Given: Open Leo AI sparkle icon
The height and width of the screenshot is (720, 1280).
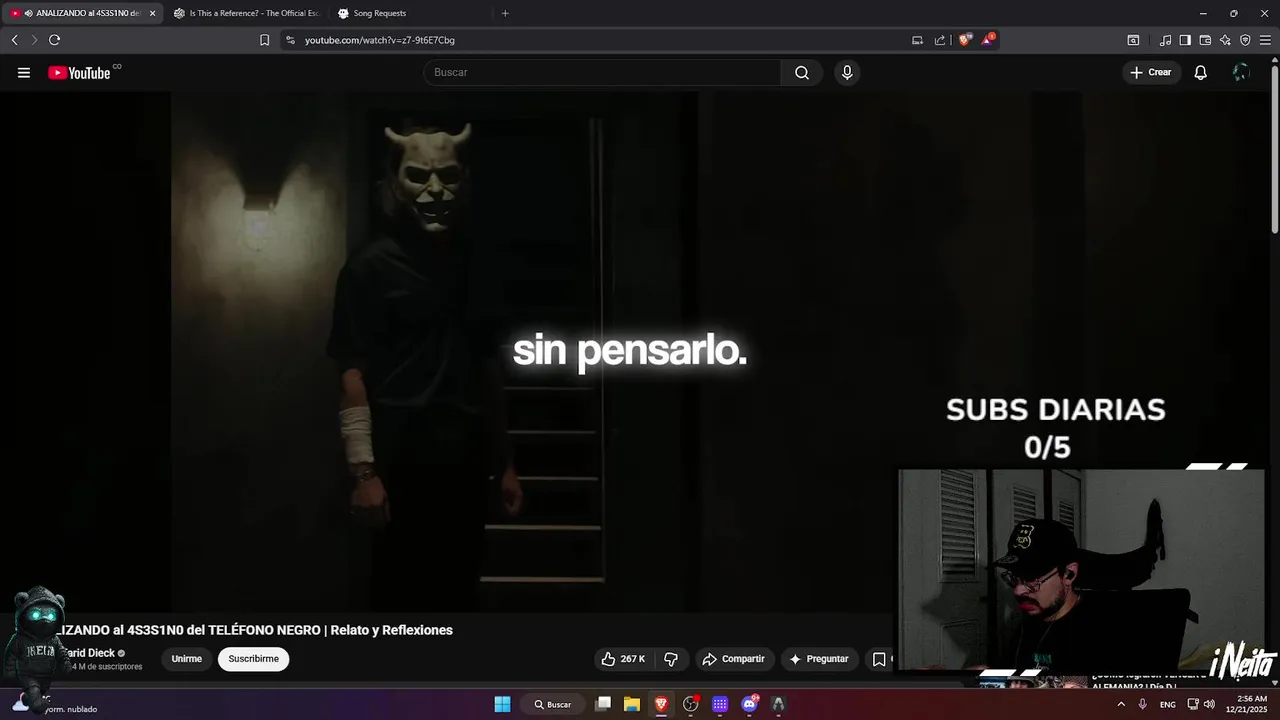Looking at the screenshot, I should pyautogui.click(x=1225, y=40).
